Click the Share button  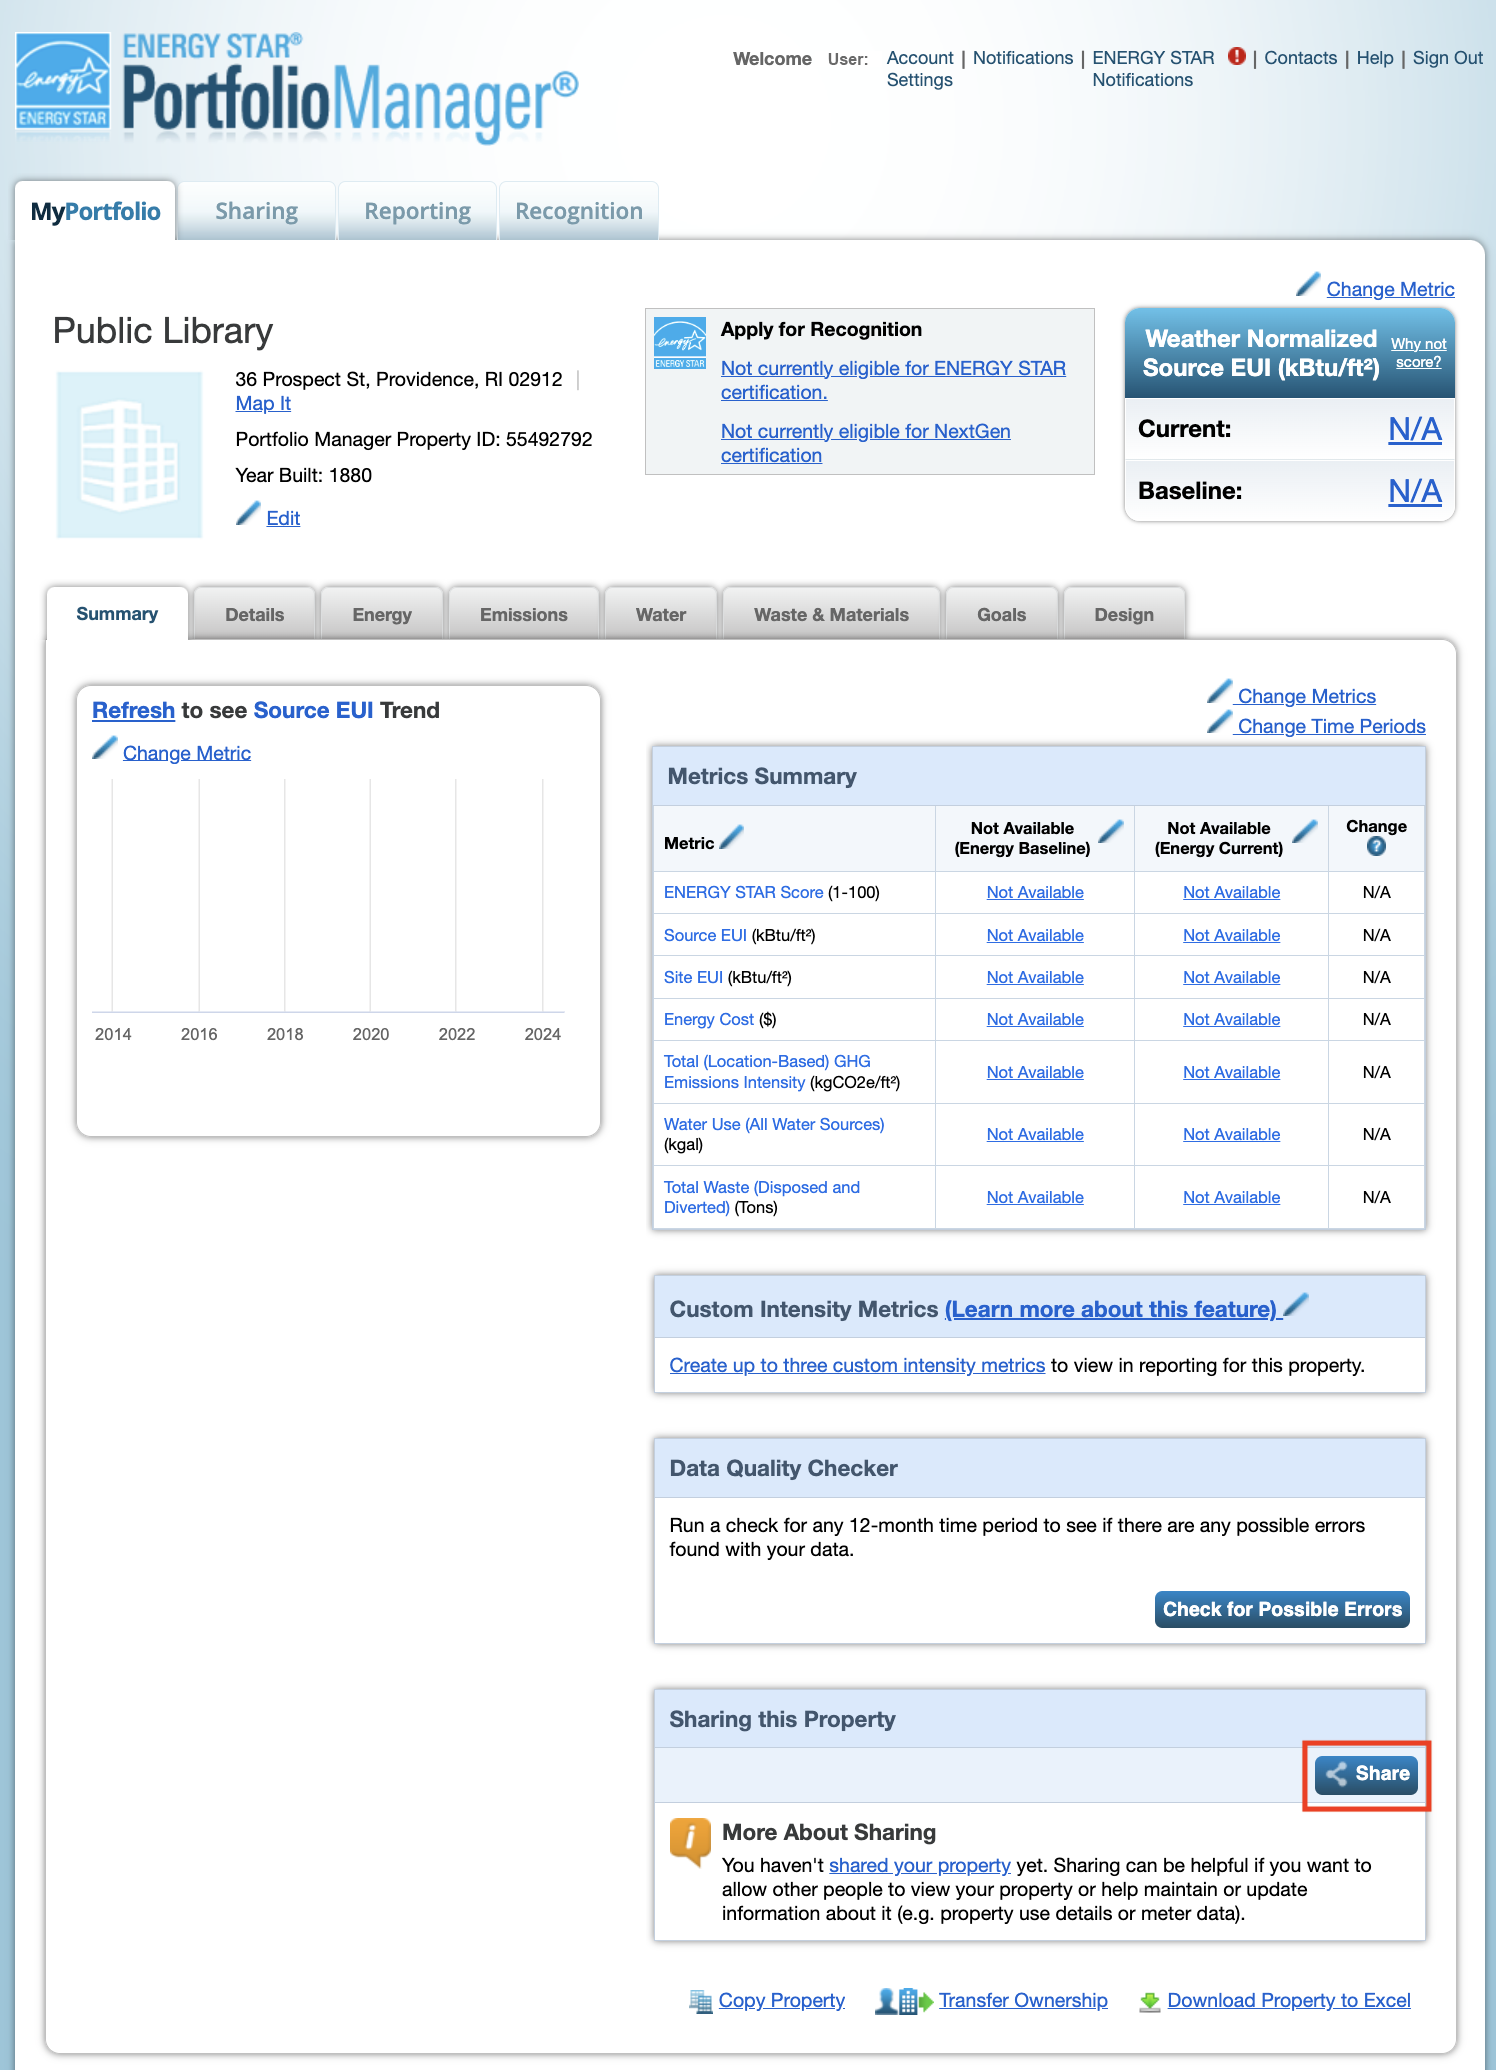pos(1367,1775)
